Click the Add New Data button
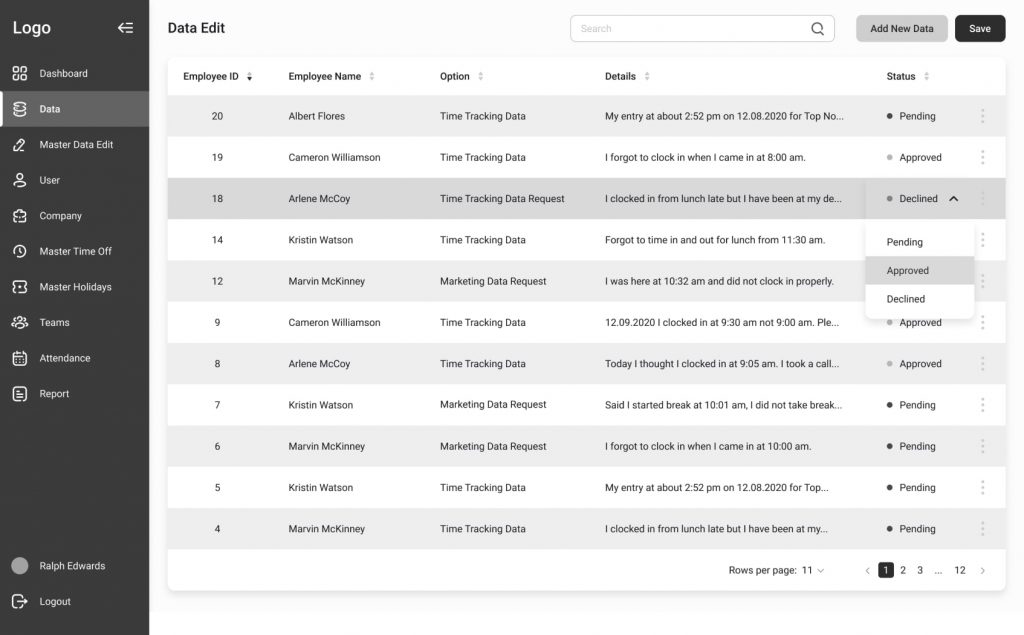This screenshot has width=1024, height=635. [901, 29]
